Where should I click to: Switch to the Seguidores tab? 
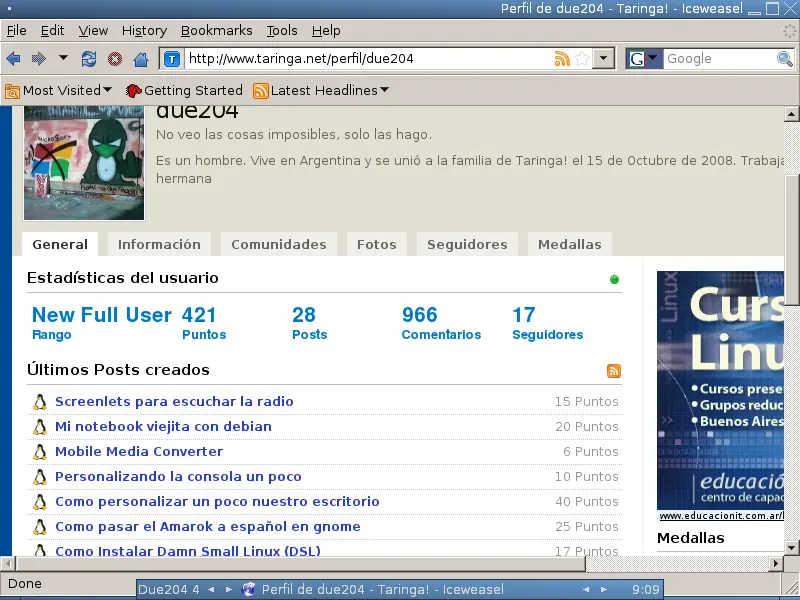click(x=467, y=244)
